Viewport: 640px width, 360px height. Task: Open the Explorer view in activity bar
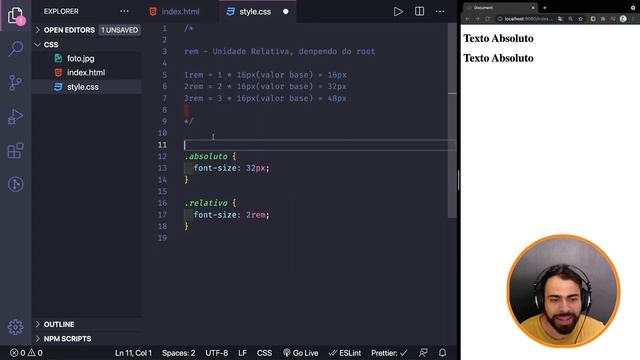click(x=16, y=16)
